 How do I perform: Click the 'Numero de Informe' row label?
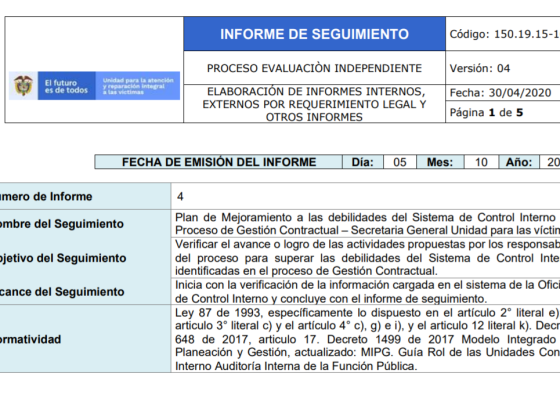tap(46, 196)
